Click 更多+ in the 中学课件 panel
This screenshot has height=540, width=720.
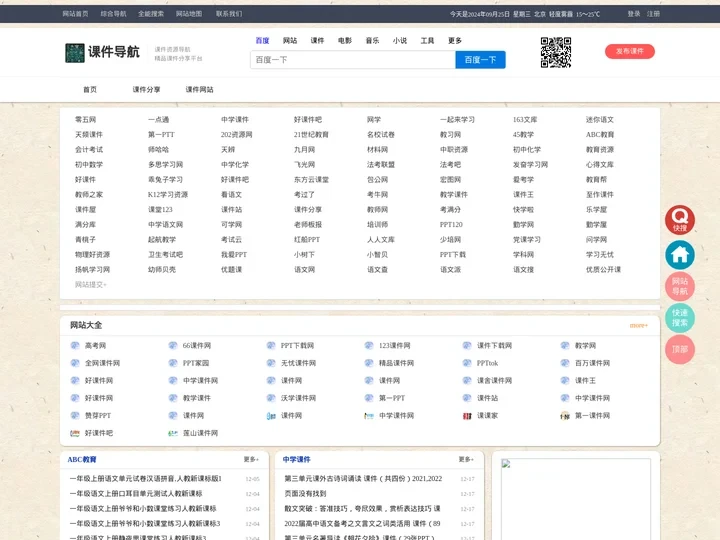tap(466, 459)
